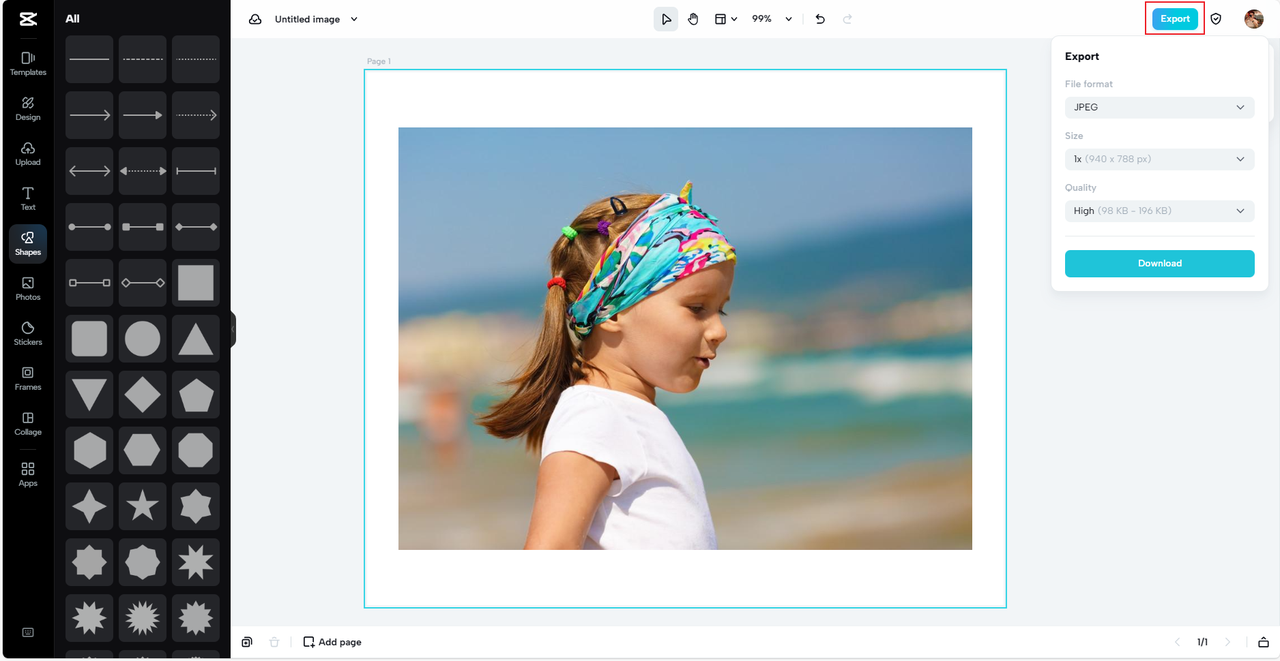Open the Apps sidebar panel

click(28, 474)
